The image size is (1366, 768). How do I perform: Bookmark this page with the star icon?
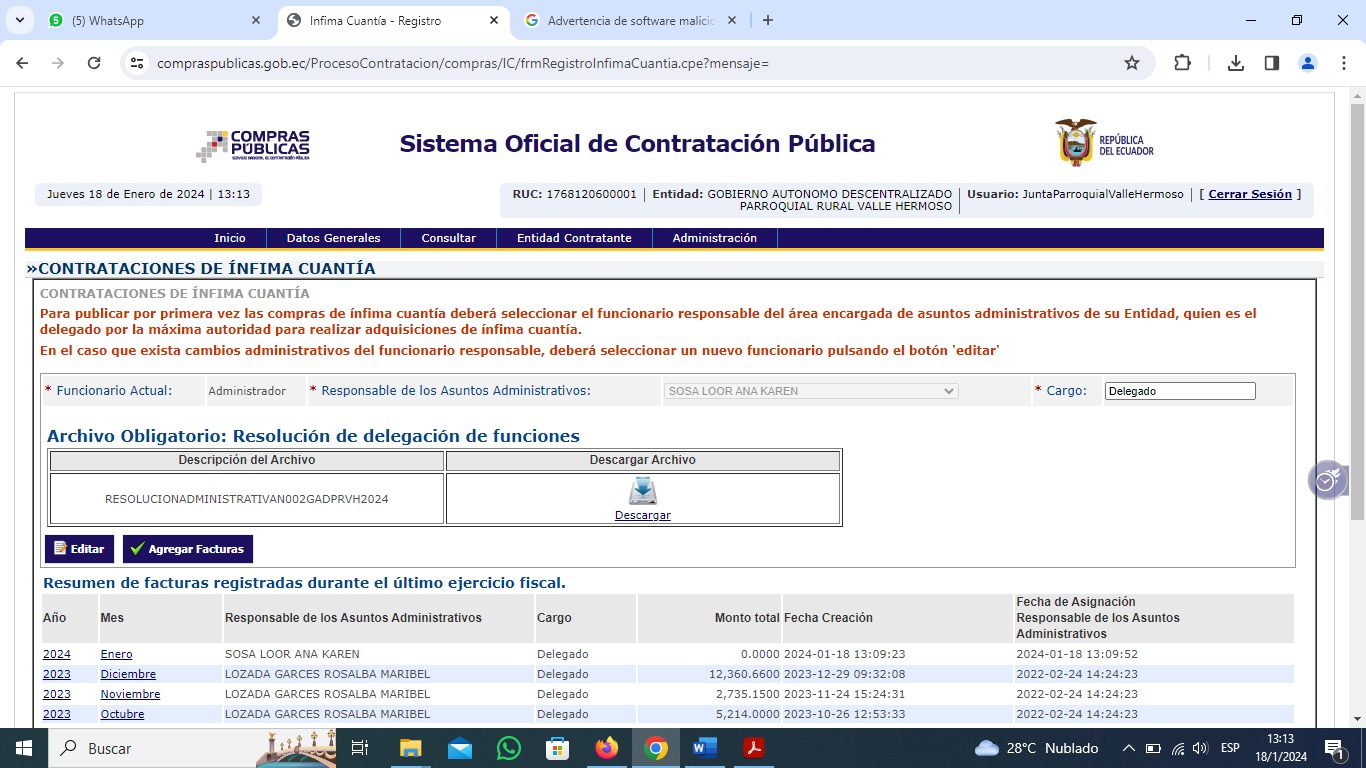pos(1132,63)
